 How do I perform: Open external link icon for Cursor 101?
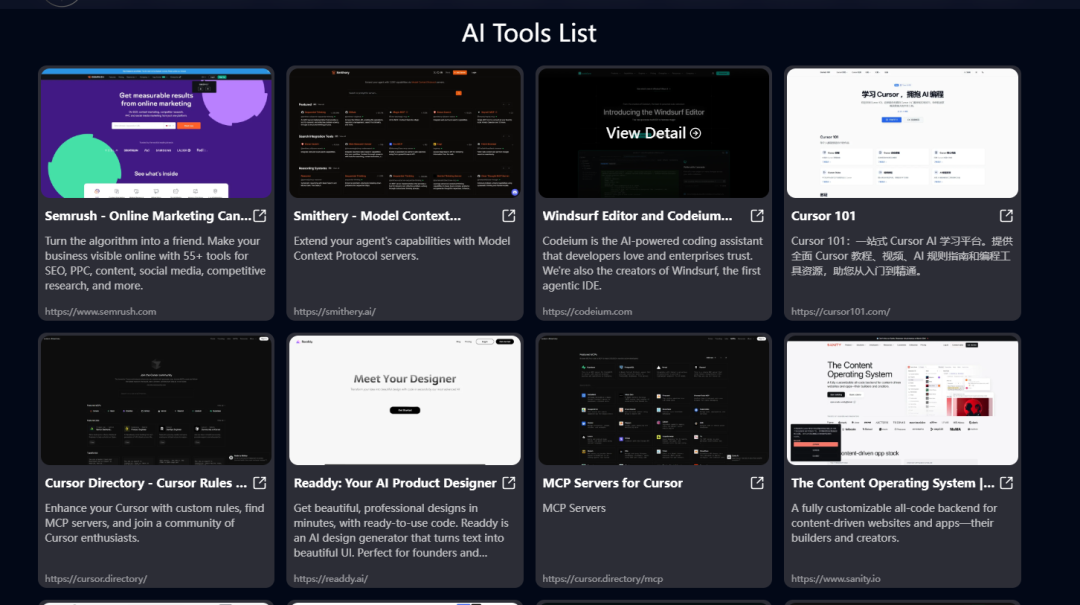pyautogui.click(x=1006, y=216)
